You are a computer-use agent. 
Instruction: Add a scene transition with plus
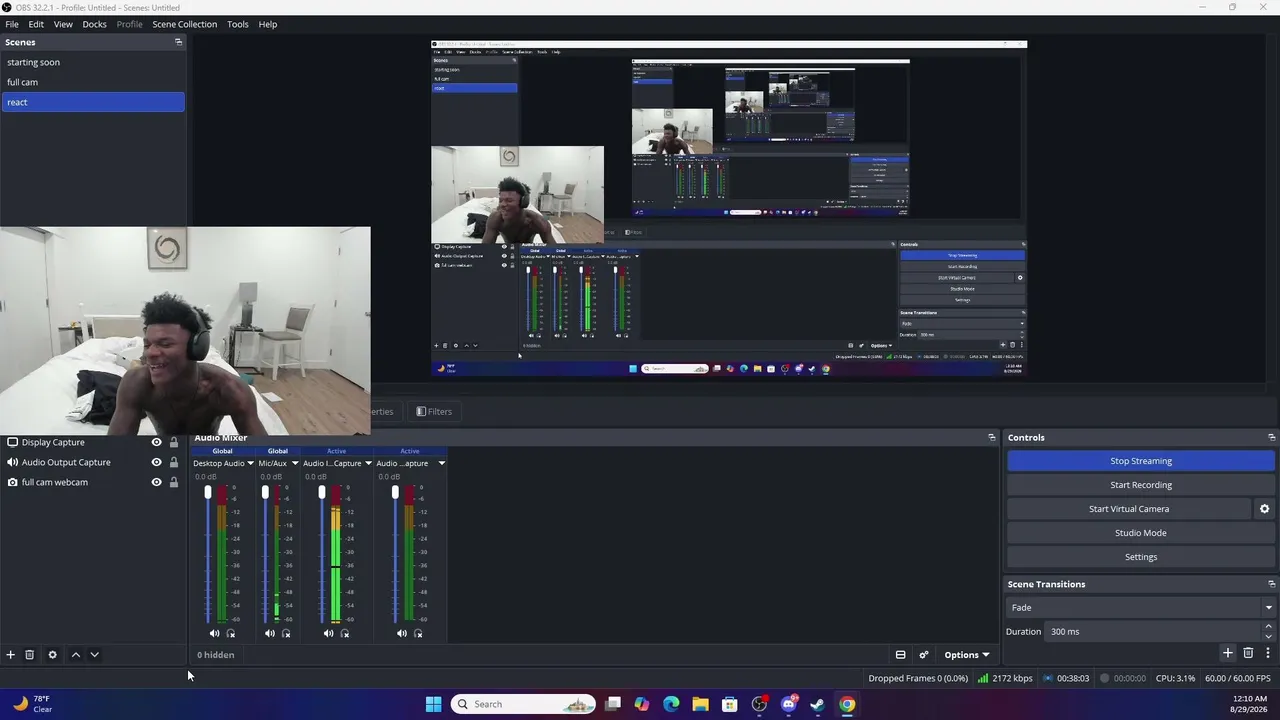pyautogui.click(x=1228, y=653)
